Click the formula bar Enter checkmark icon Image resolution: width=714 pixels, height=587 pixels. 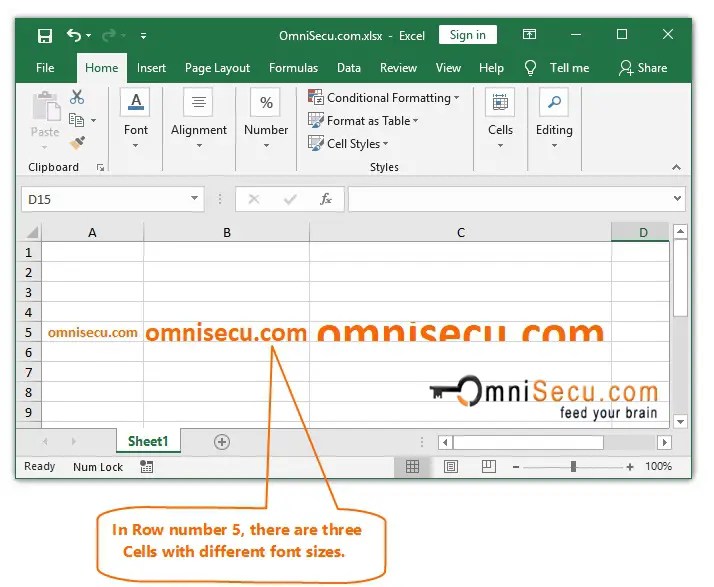point(290,199)
